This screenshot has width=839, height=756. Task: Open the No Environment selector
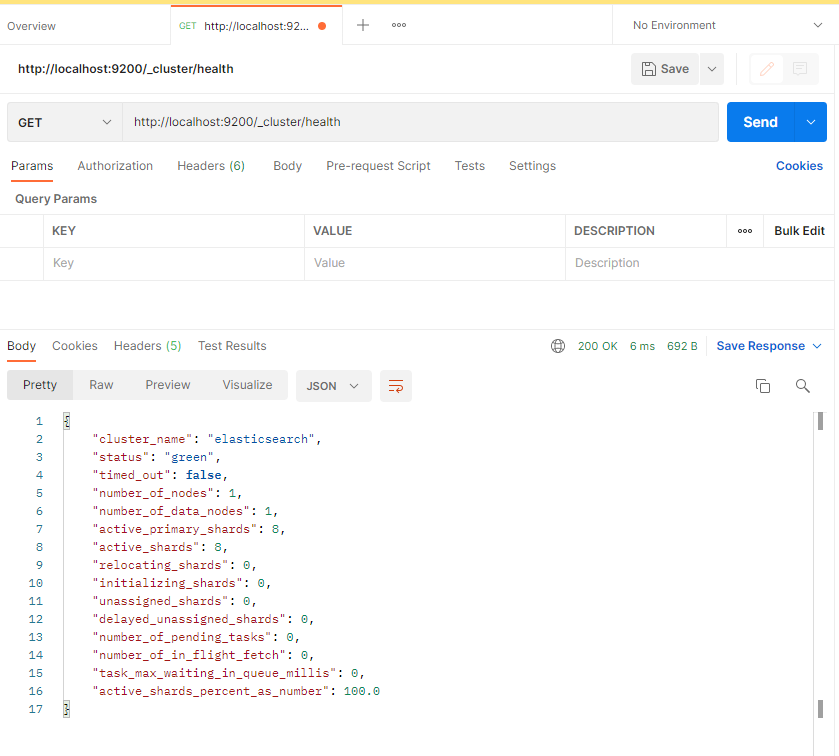click(726, 25)
